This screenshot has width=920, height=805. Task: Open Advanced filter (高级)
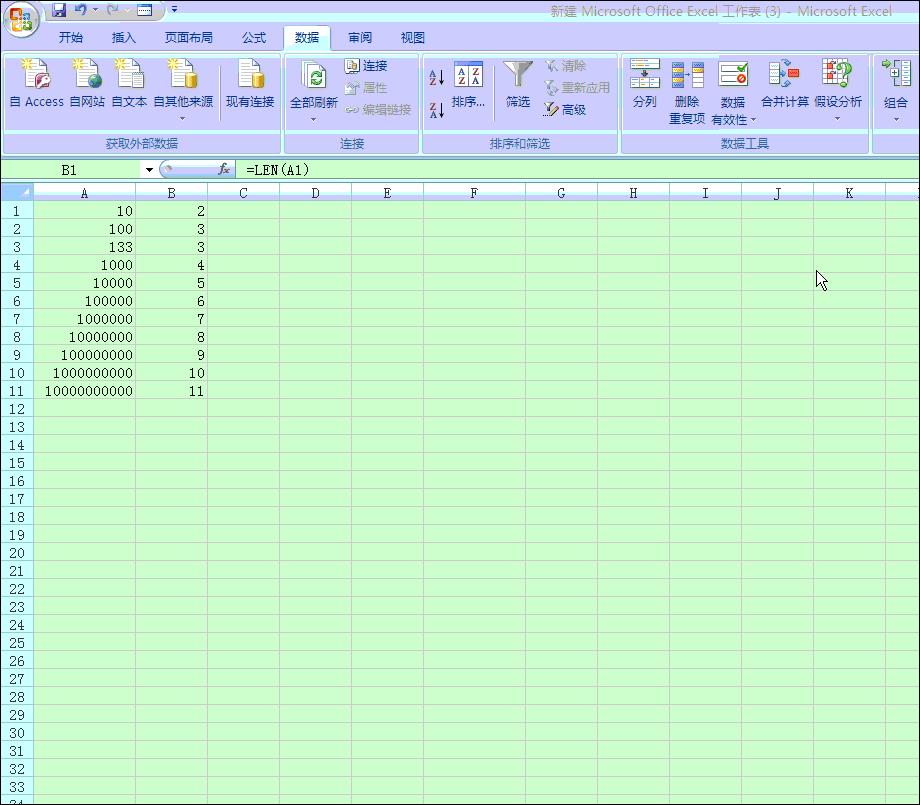click(x=564, y=110)
